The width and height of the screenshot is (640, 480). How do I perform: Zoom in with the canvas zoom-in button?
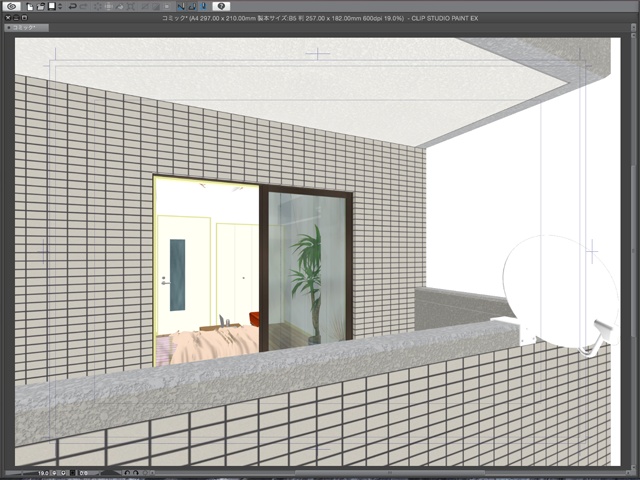[63, 473]
